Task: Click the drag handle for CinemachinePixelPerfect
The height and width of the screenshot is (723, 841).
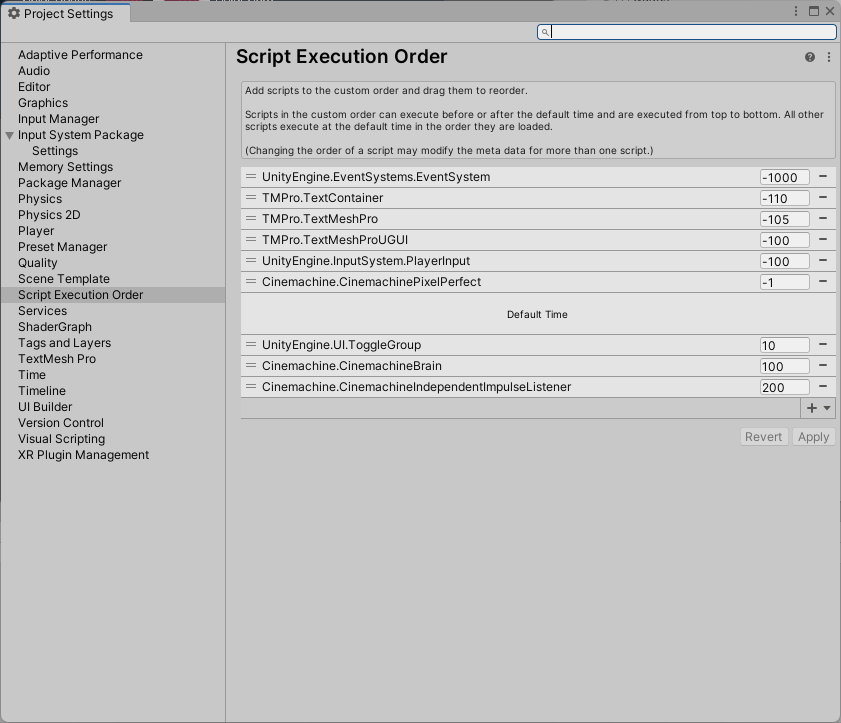Action: point(250,281)
